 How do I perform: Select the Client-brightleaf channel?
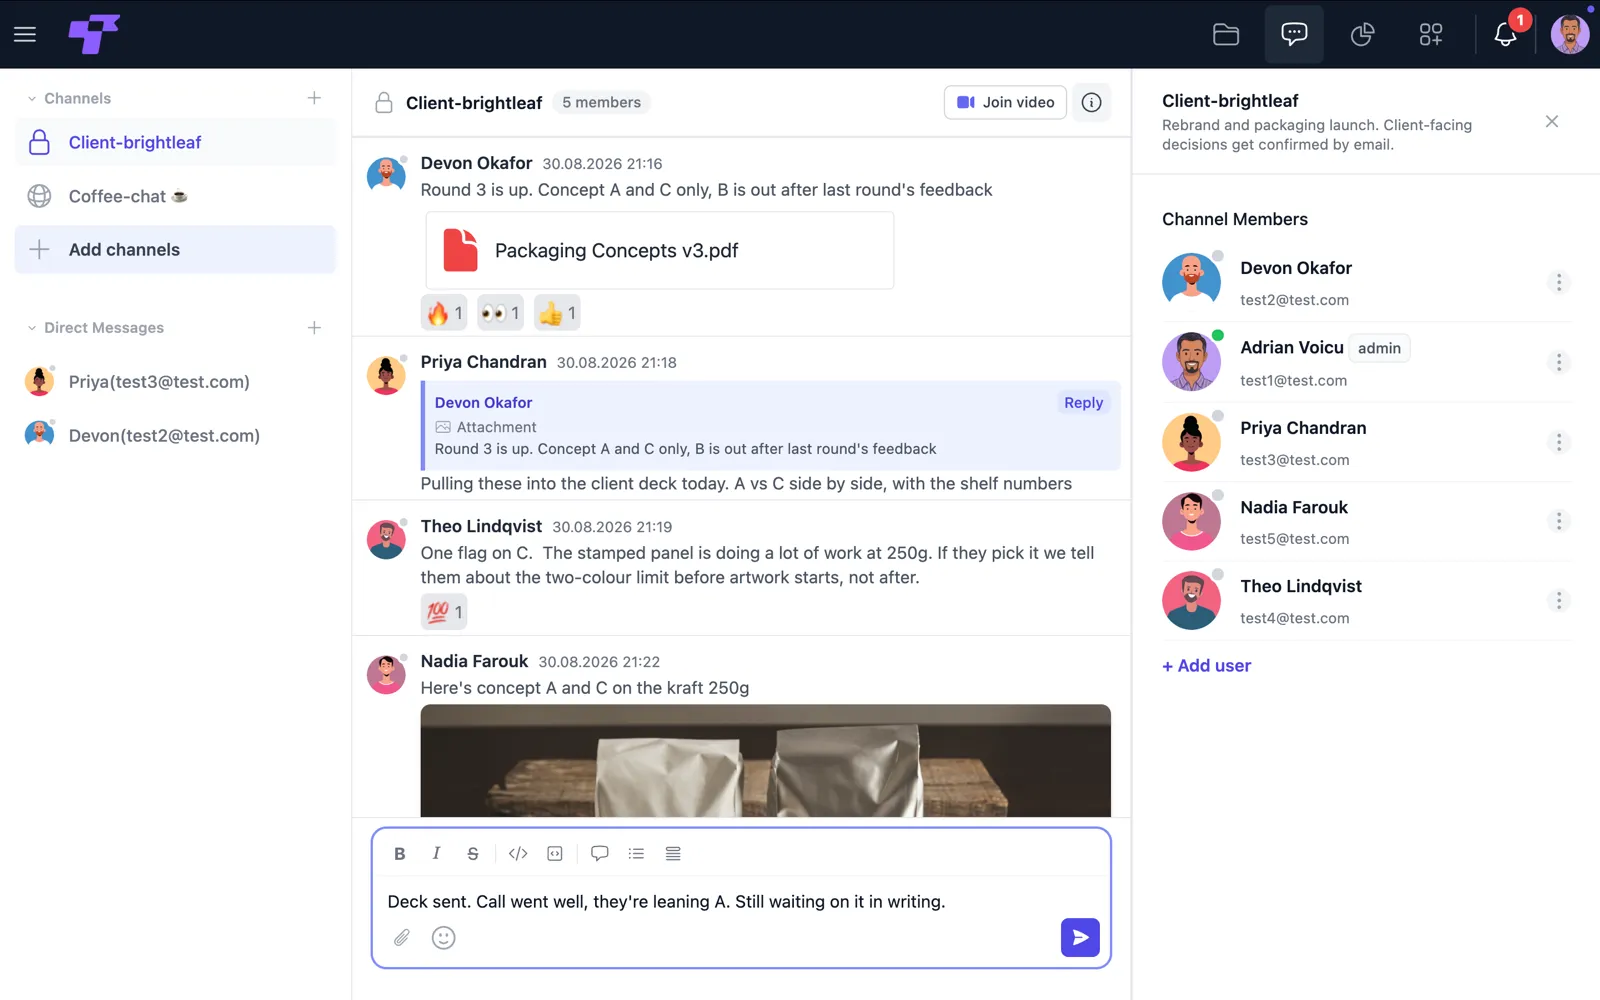click(175, 142)
